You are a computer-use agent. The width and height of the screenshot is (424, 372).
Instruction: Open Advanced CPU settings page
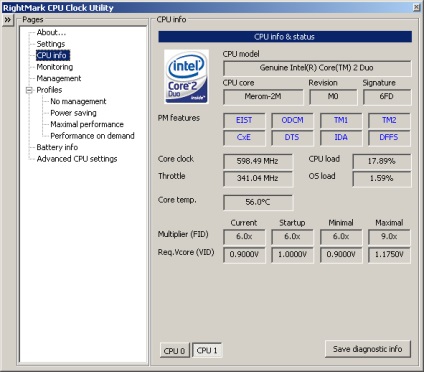point(77,159)
